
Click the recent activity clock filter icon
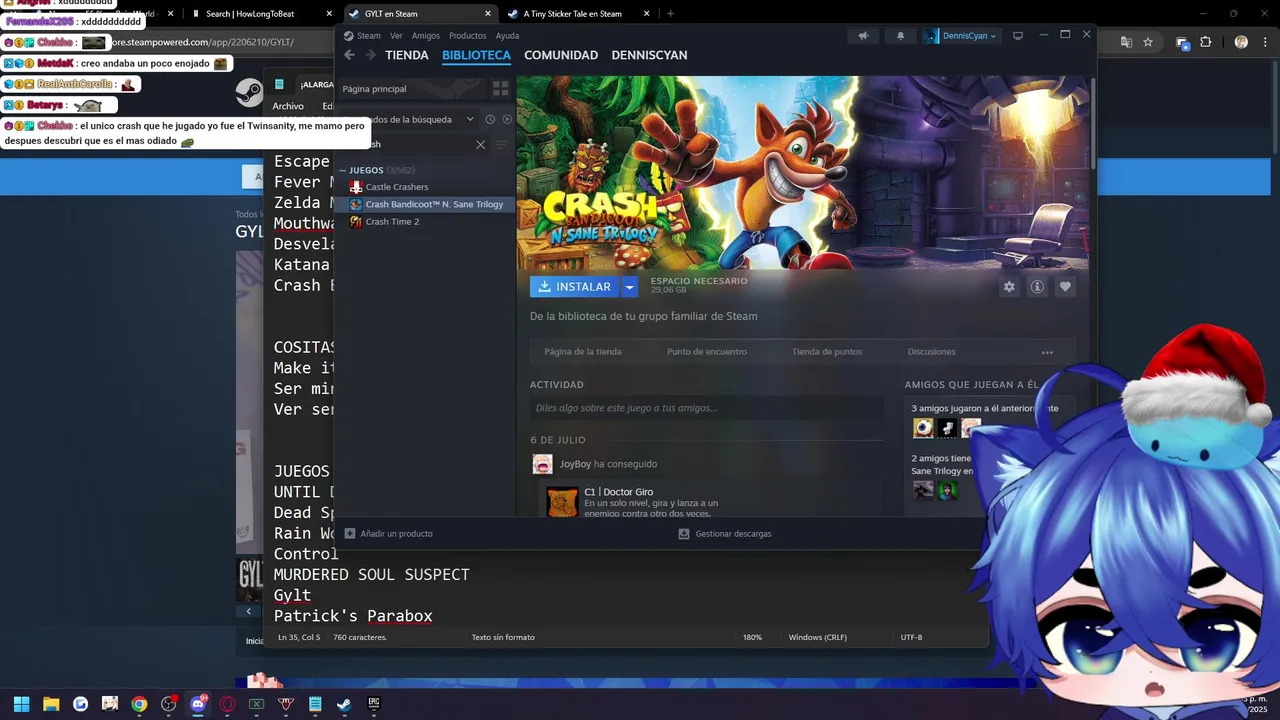click(x=490, y=119)
